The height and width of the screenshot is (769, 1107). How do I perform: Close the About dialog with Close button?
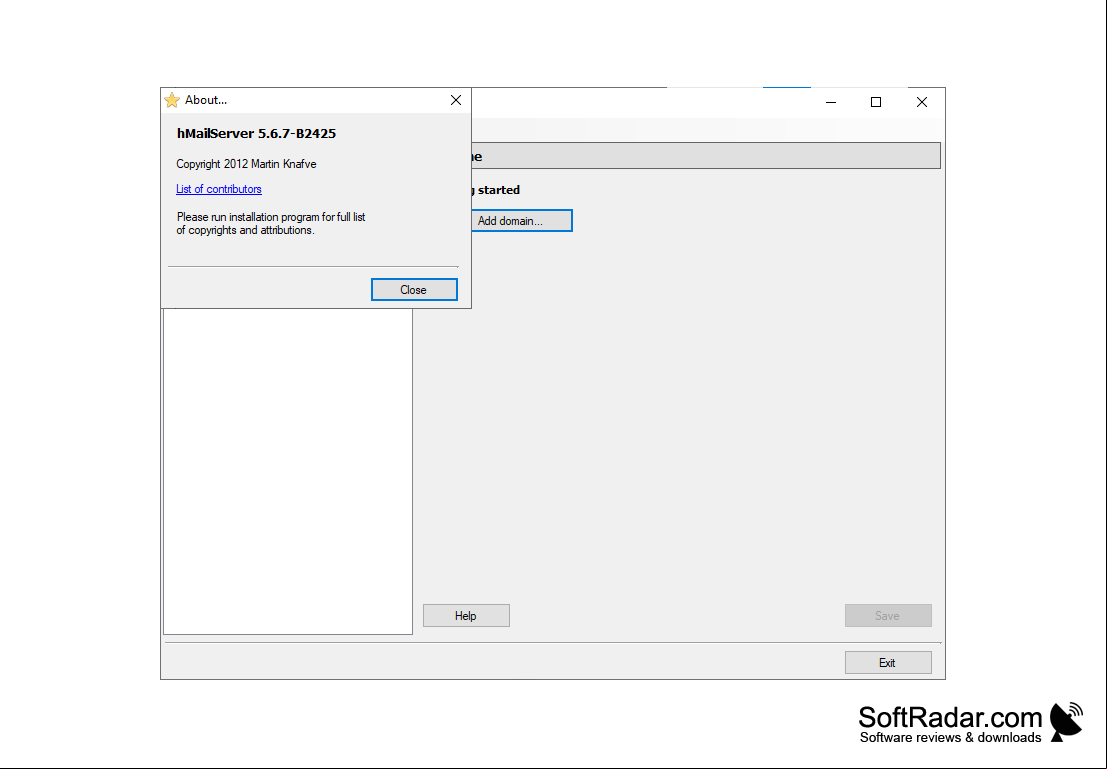(414, 290)
